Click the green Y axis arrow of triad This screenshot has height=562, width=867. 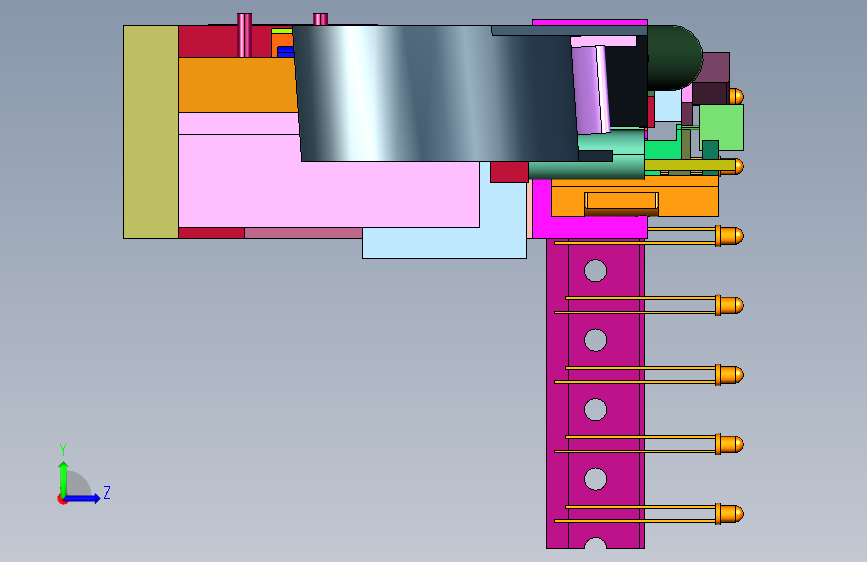[64, 479]
